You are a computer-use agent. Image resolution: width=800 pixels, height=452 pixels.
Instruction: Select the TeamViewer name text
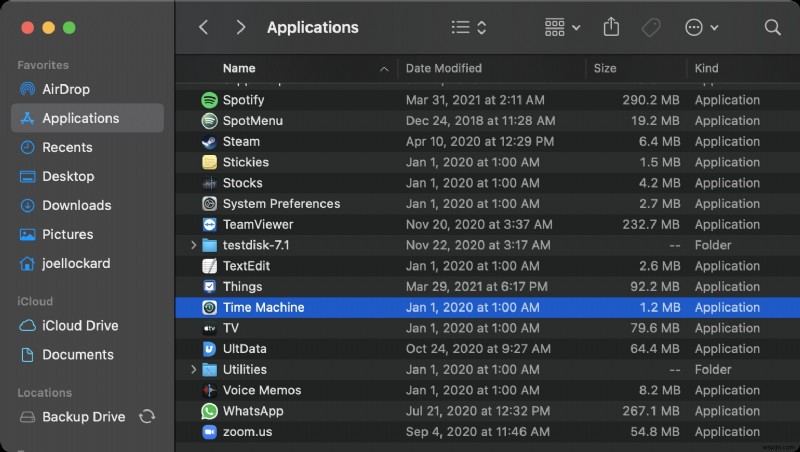[x=258, y=224]
